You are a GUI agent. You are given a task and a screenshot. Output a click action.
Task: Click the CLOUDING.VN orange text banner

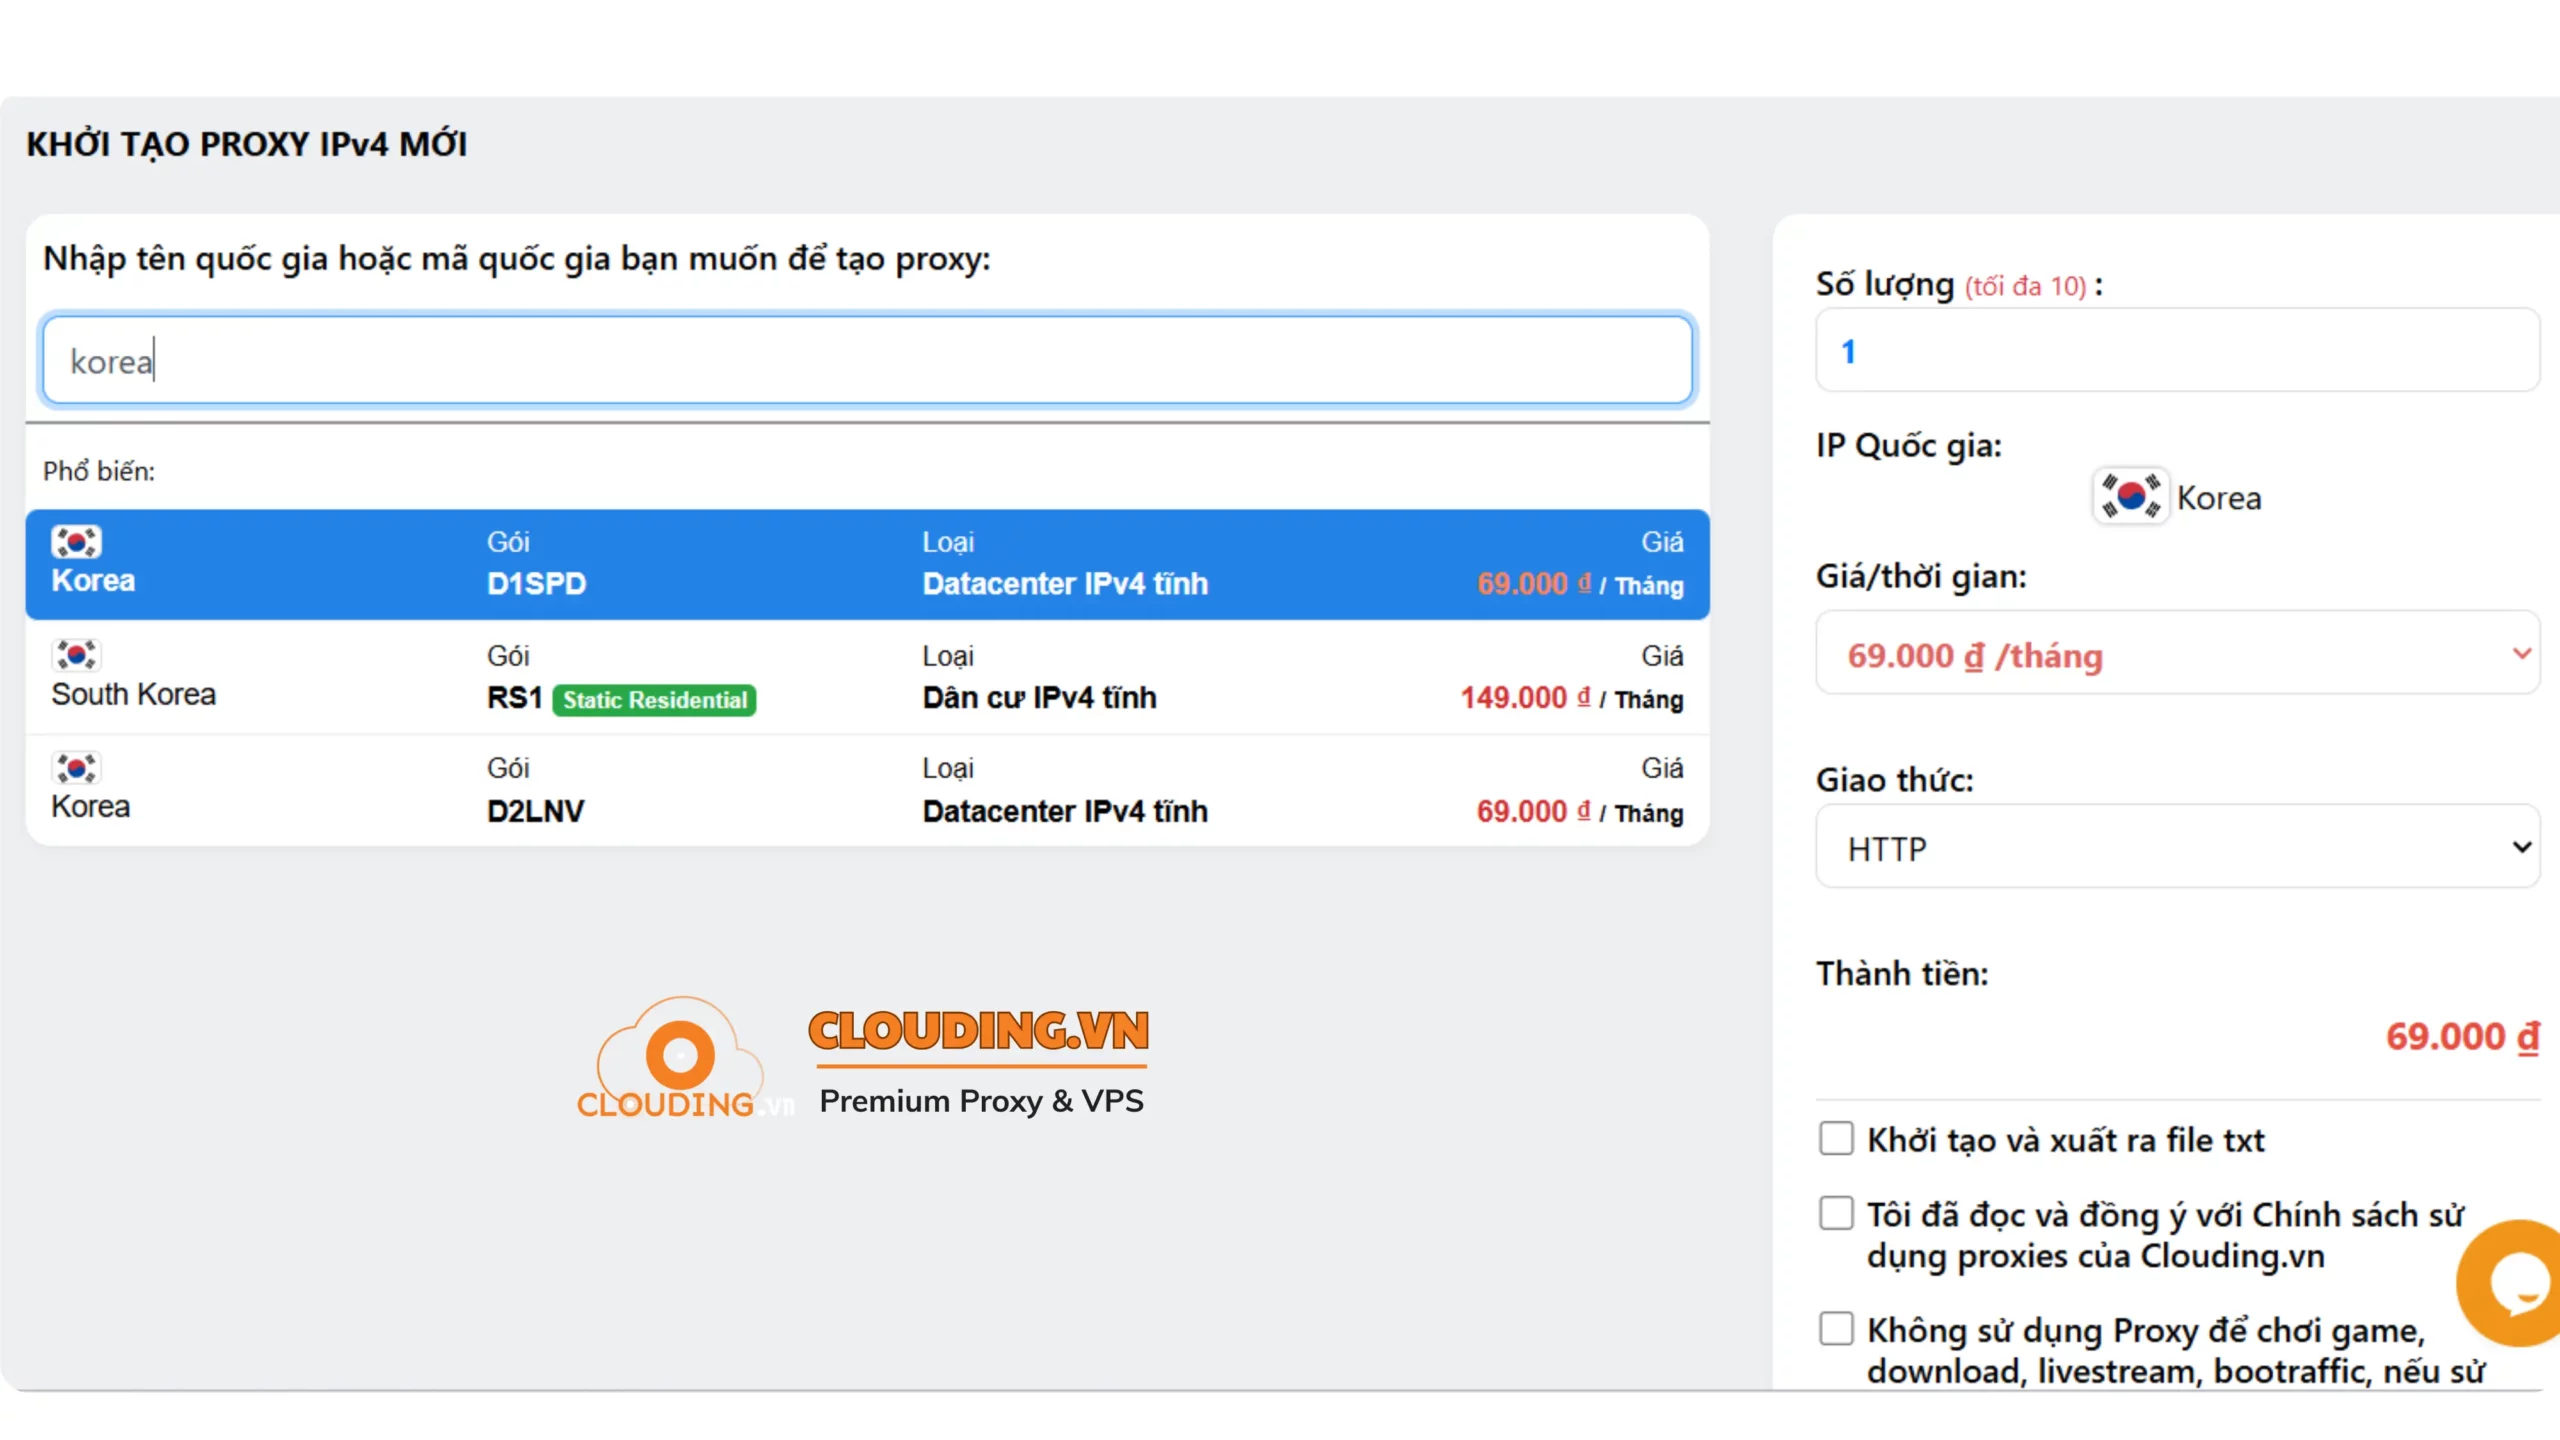pos(978,1032)
